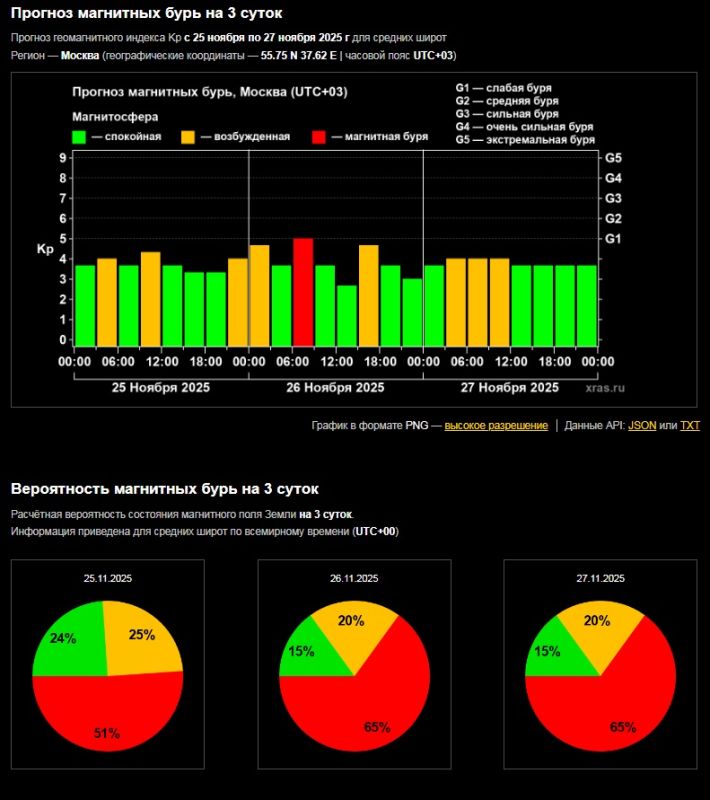Click the Вероятность магнитных бурь на 3 суток heading
The width and height of the screenshot is (710, 800).
(x=165, y=489)
